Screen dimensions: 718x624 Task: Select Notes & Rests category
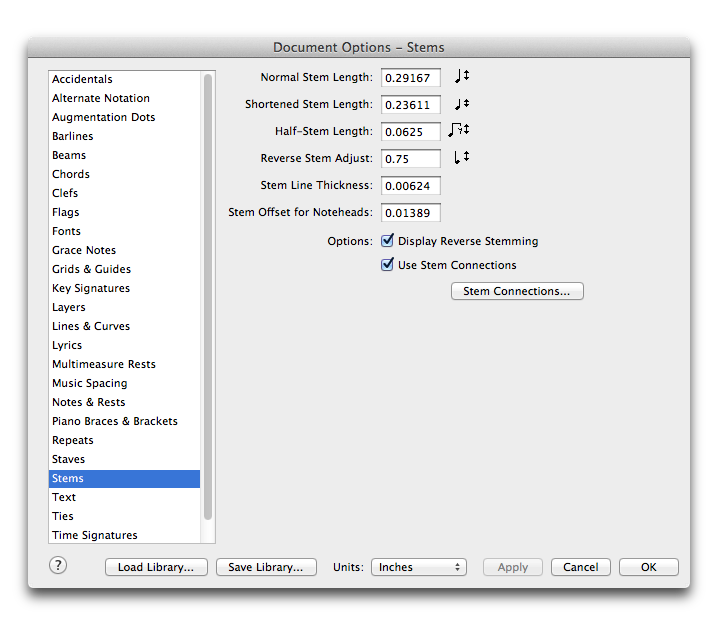tap(124, 402)
